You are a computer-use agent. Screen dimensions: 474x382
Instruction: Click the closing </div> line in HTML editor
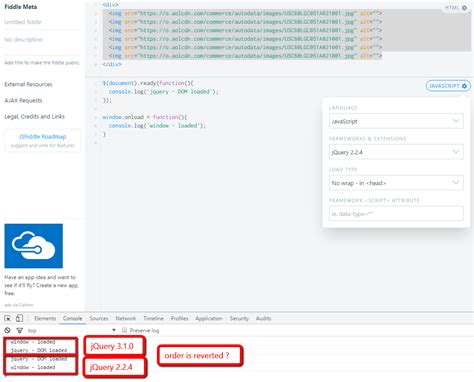(x=112, y=64)
